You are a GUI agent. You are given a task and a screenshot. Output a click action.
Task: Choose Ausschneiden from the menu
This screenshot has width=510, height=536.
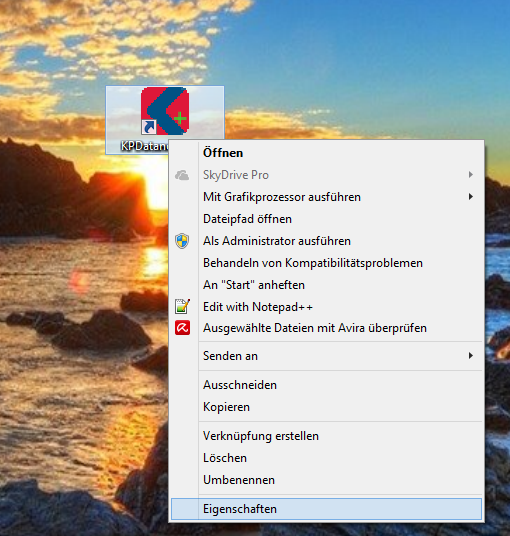pos(326,385)
